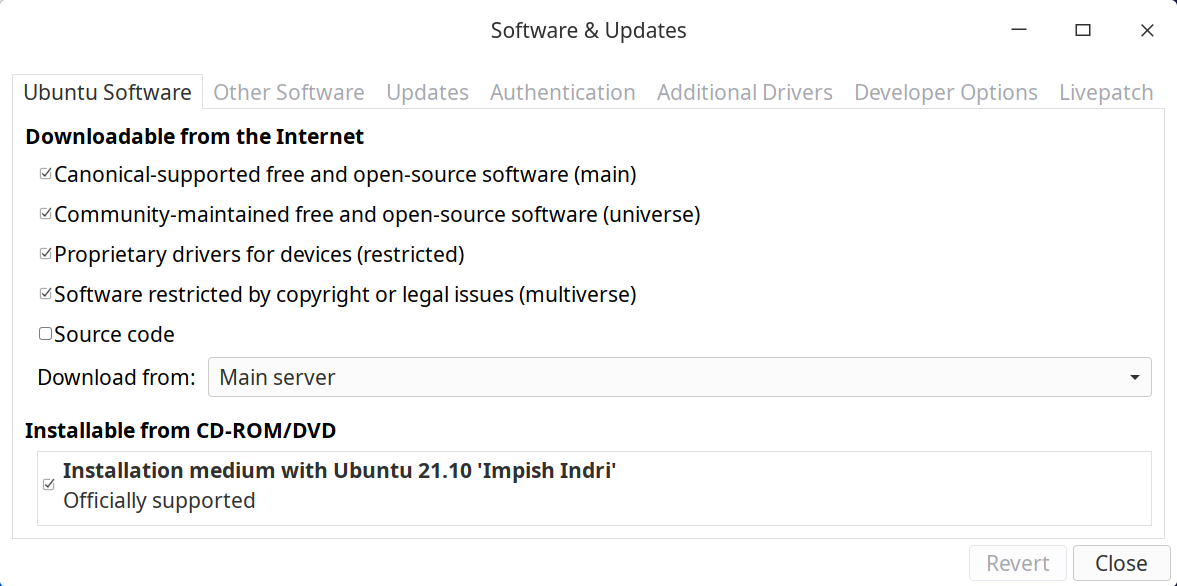Click 'Installation medium with Ubuntu 21.10' row title
The width and height of the screenshot is (1177, 586).
(340, 470)
